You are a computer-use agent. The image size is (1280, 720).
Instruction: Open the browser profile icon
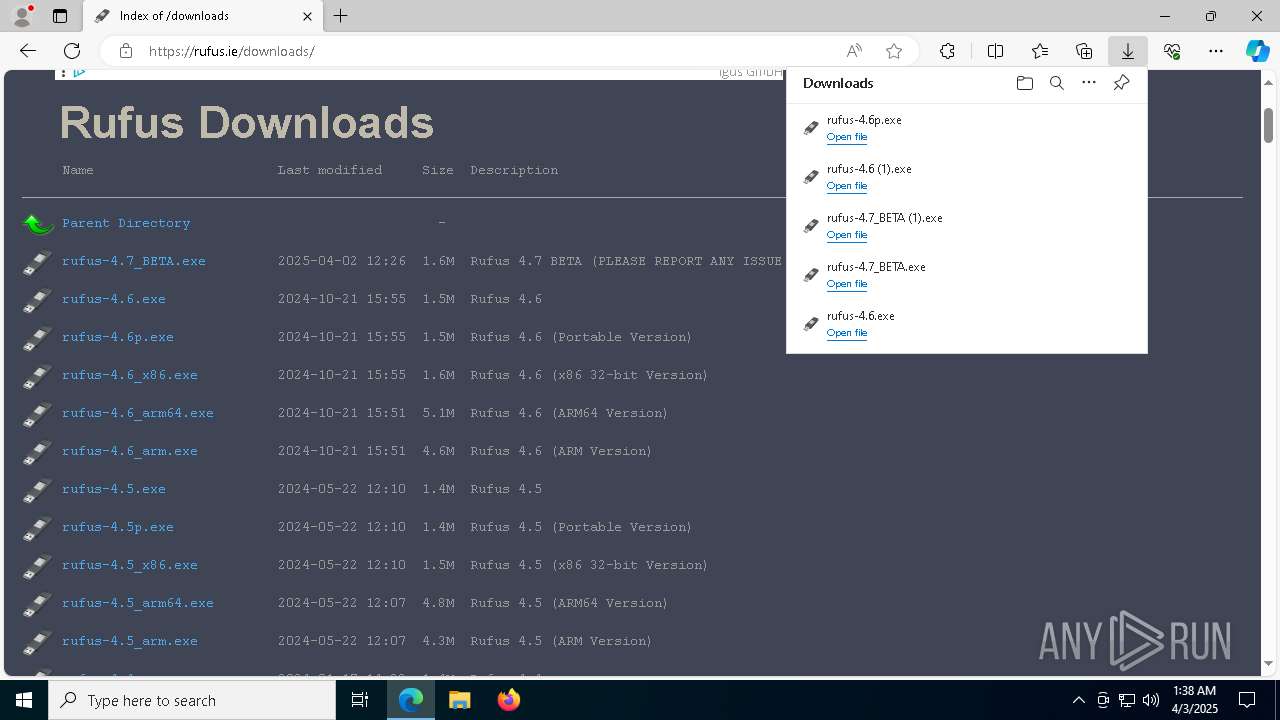[22, 16]
